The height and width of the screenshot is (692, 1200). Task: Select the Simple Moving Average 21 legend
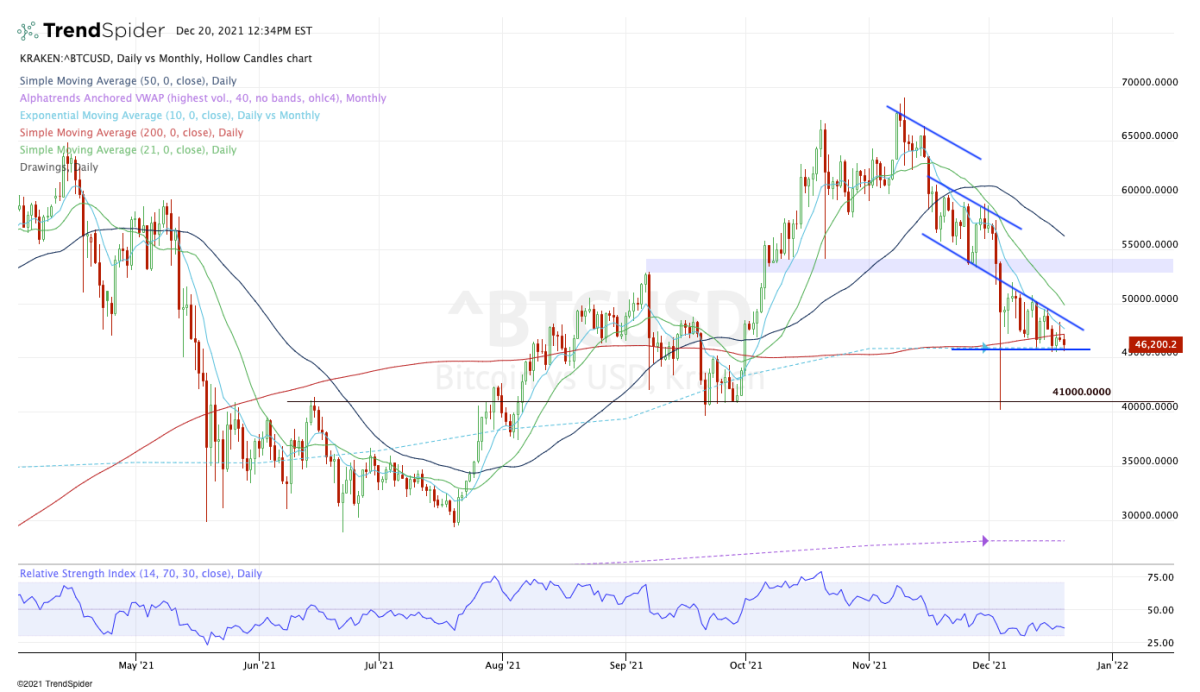[x=128, y=149]
